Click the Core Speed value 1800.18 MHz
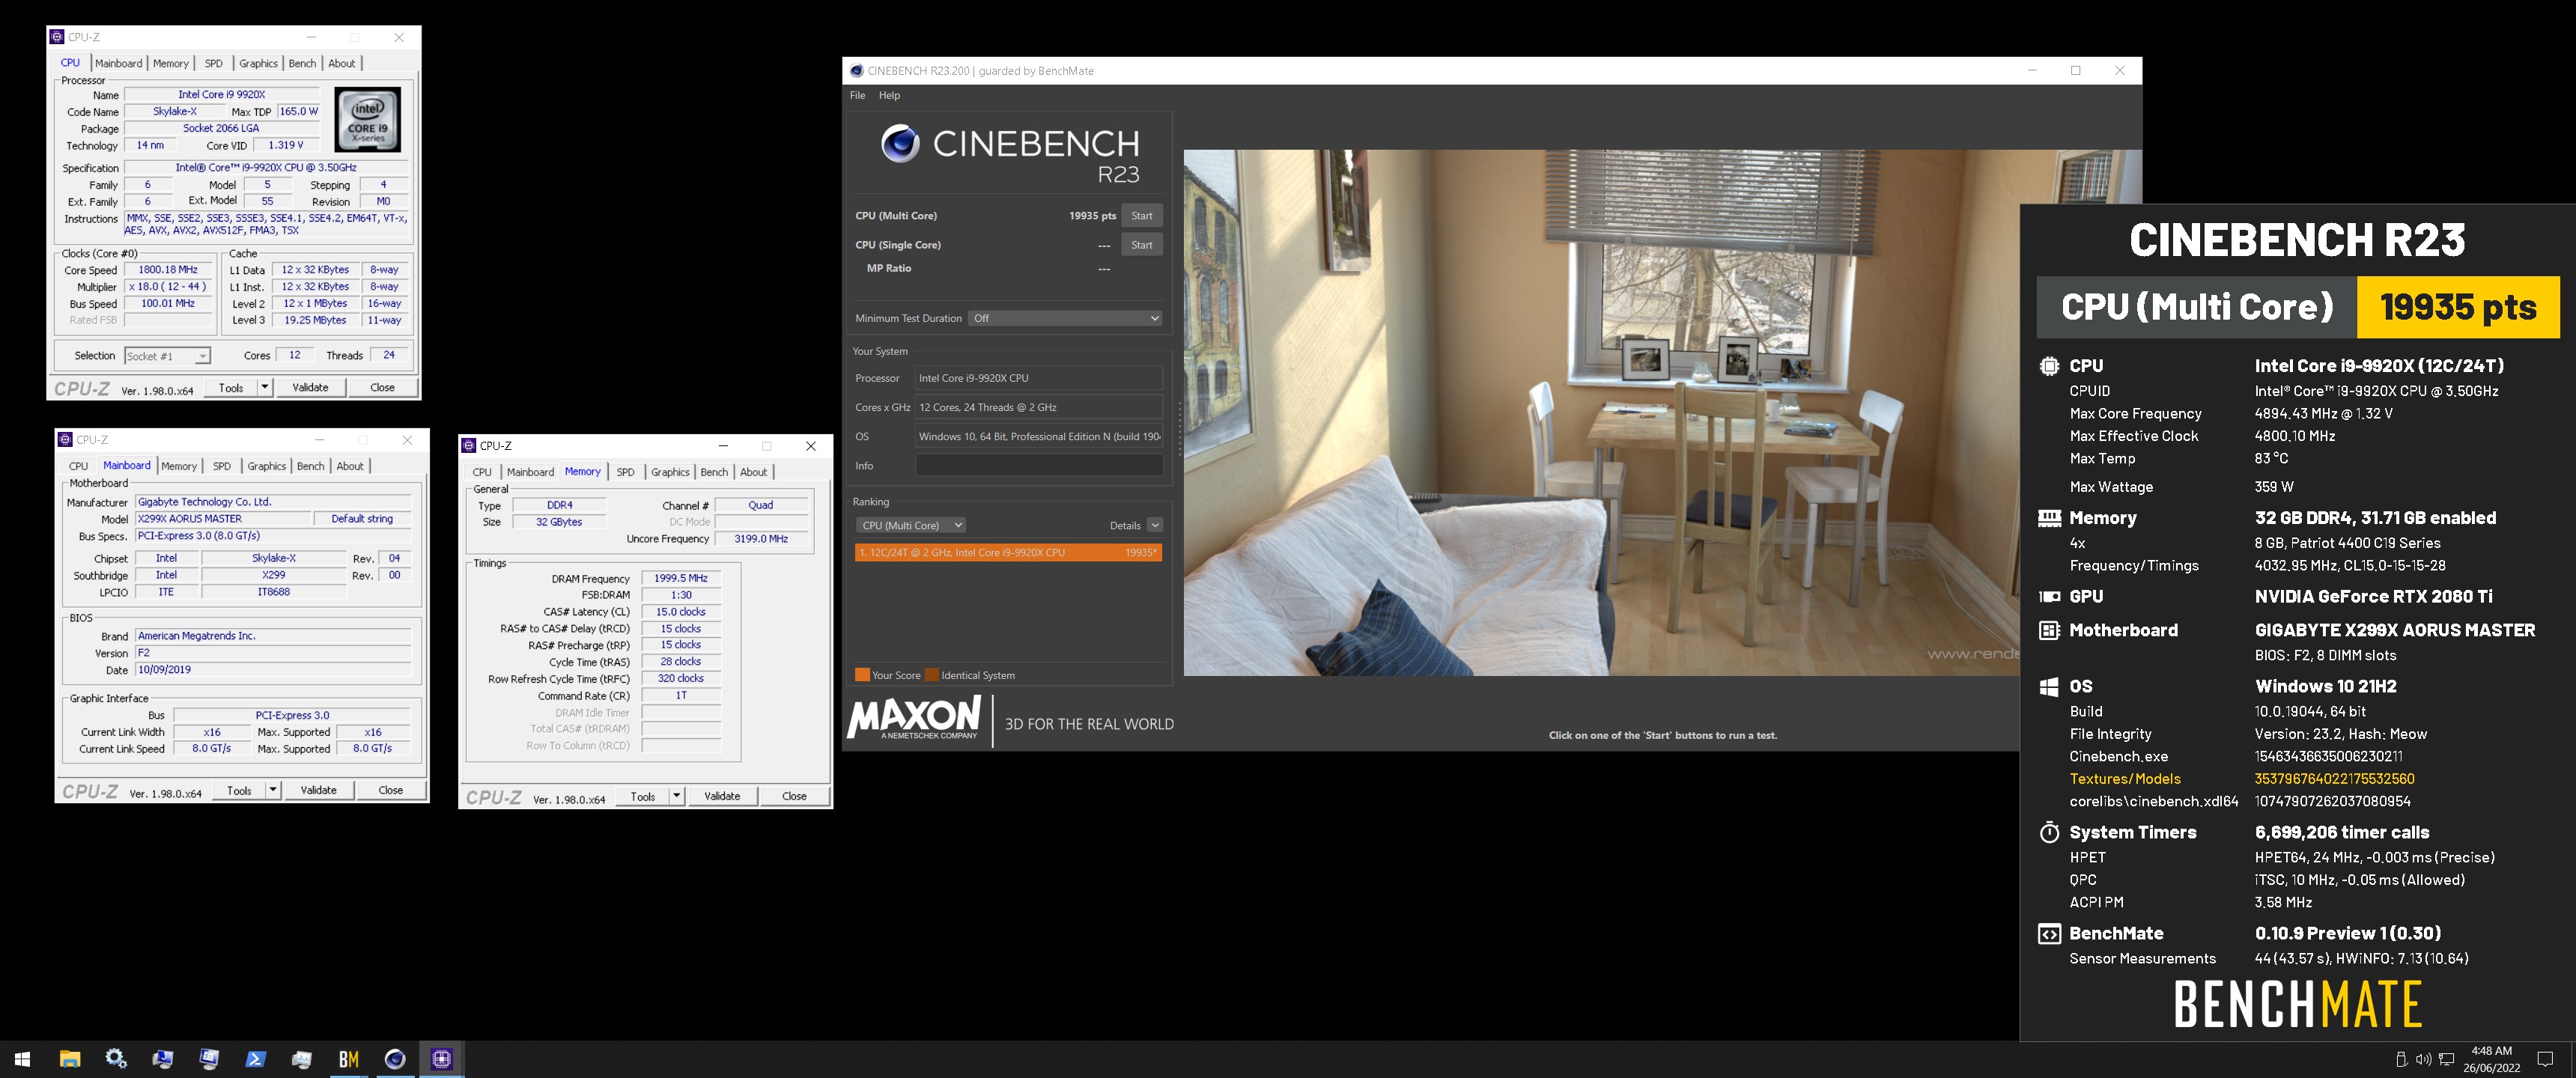 pyautogui.click(x=168, y=270)
